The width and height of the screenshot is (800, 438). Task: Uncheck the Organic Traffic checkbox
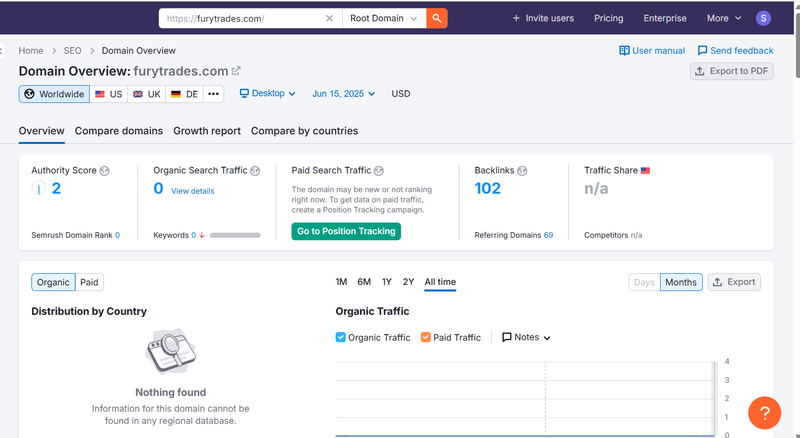[x=341, y=337]
